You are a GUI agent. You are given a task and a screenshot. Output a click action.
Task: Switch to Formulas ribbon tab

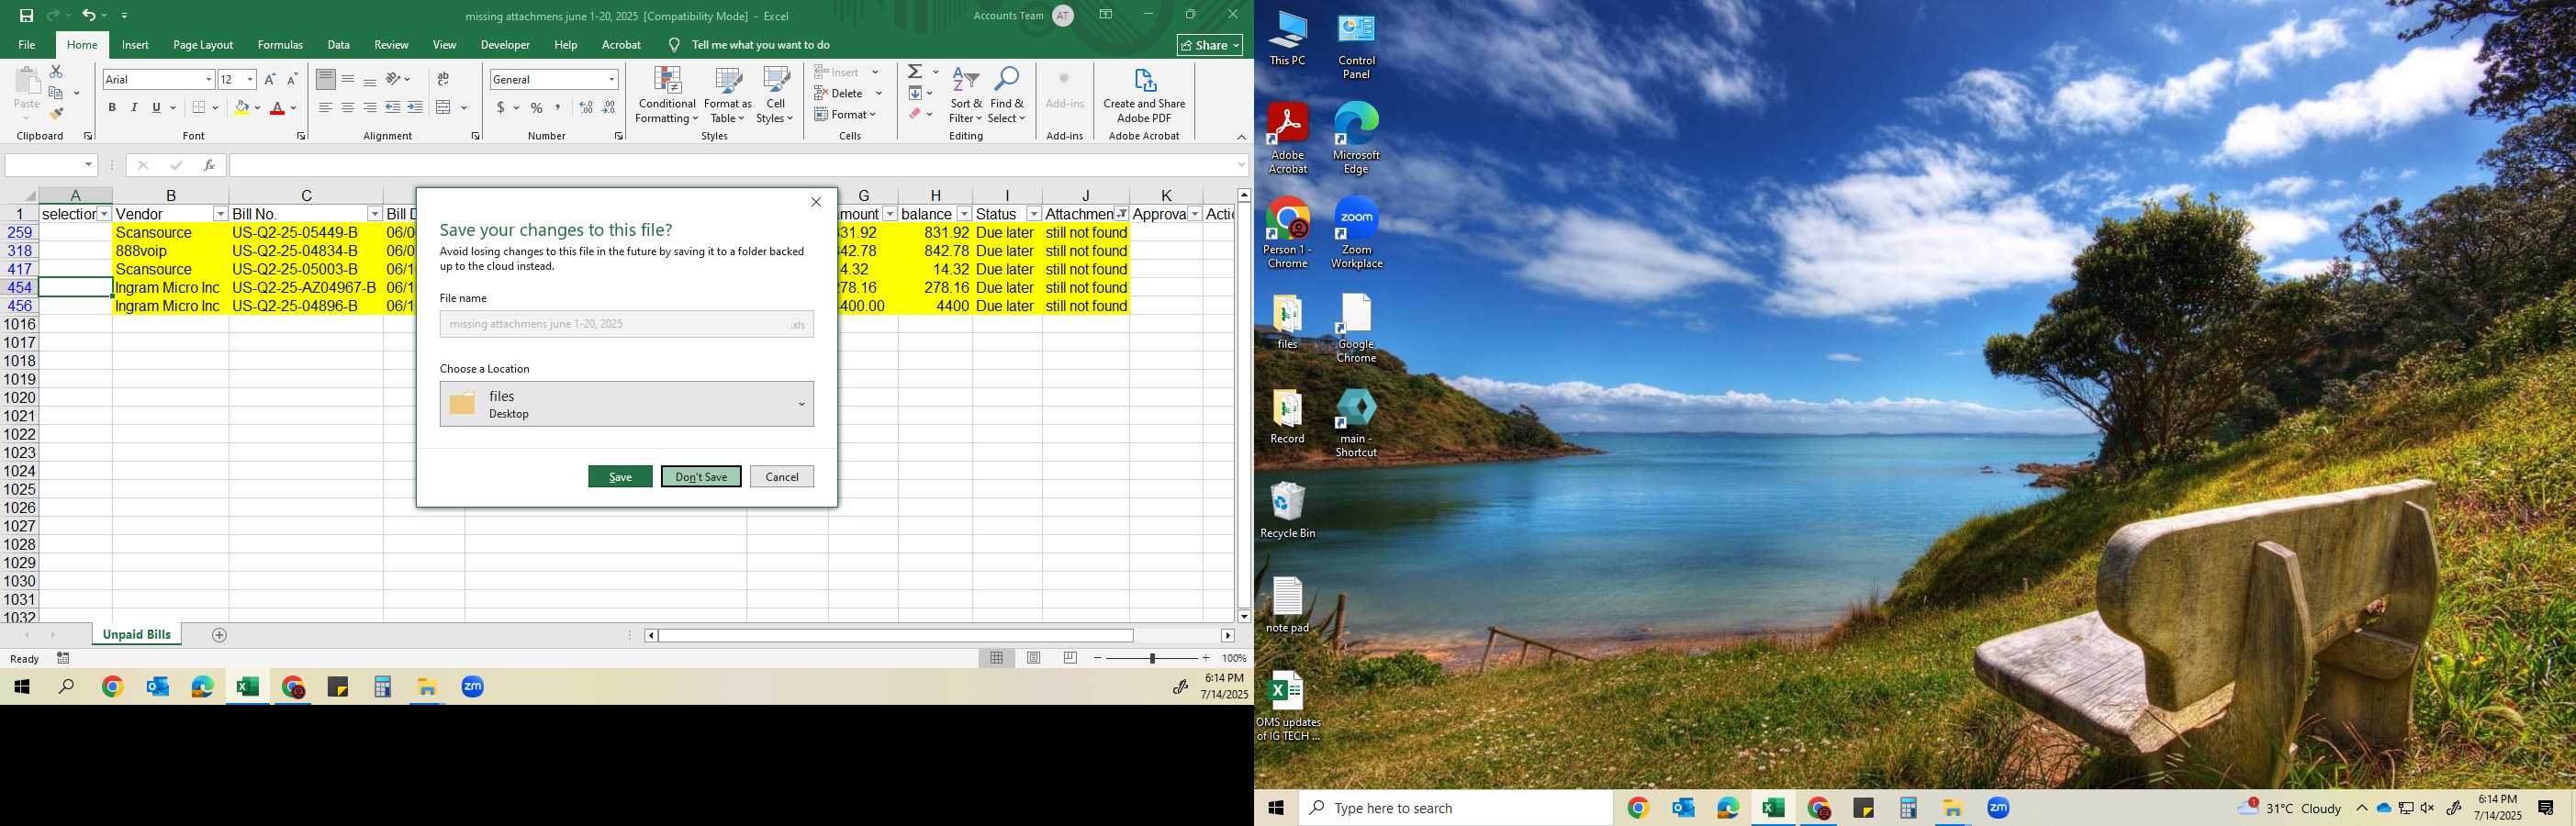pyautogui.click(x=280, y=45)
